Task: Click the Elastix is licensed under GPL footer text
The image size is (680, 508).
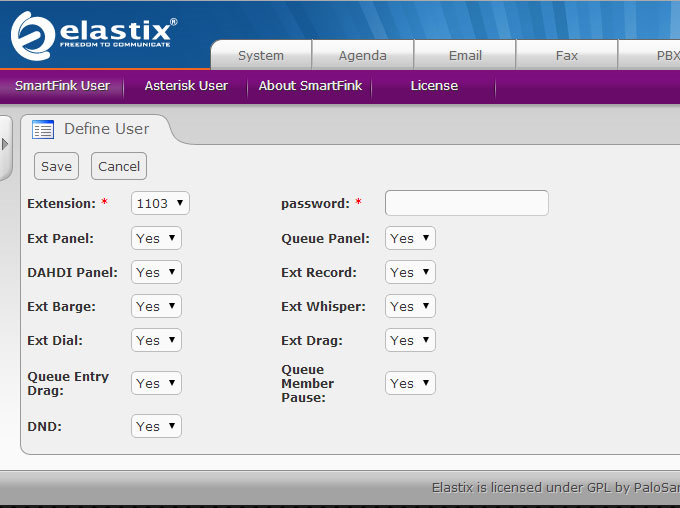Action: coord(556,488)
